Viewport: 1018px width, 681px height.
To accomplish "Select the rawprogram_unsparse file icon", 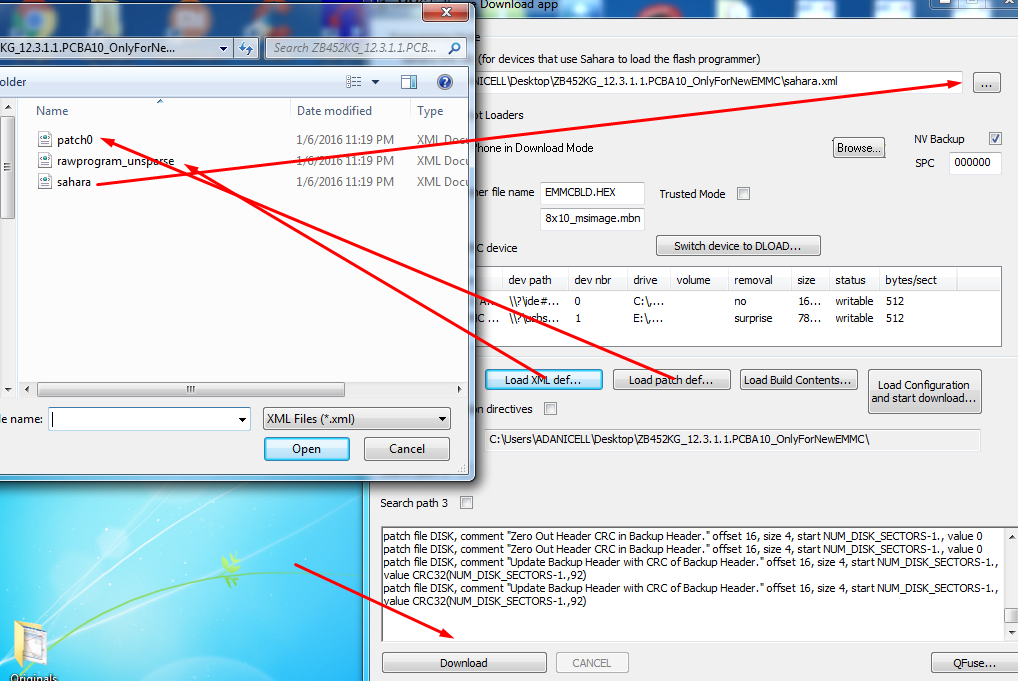I will click(45, 160).
